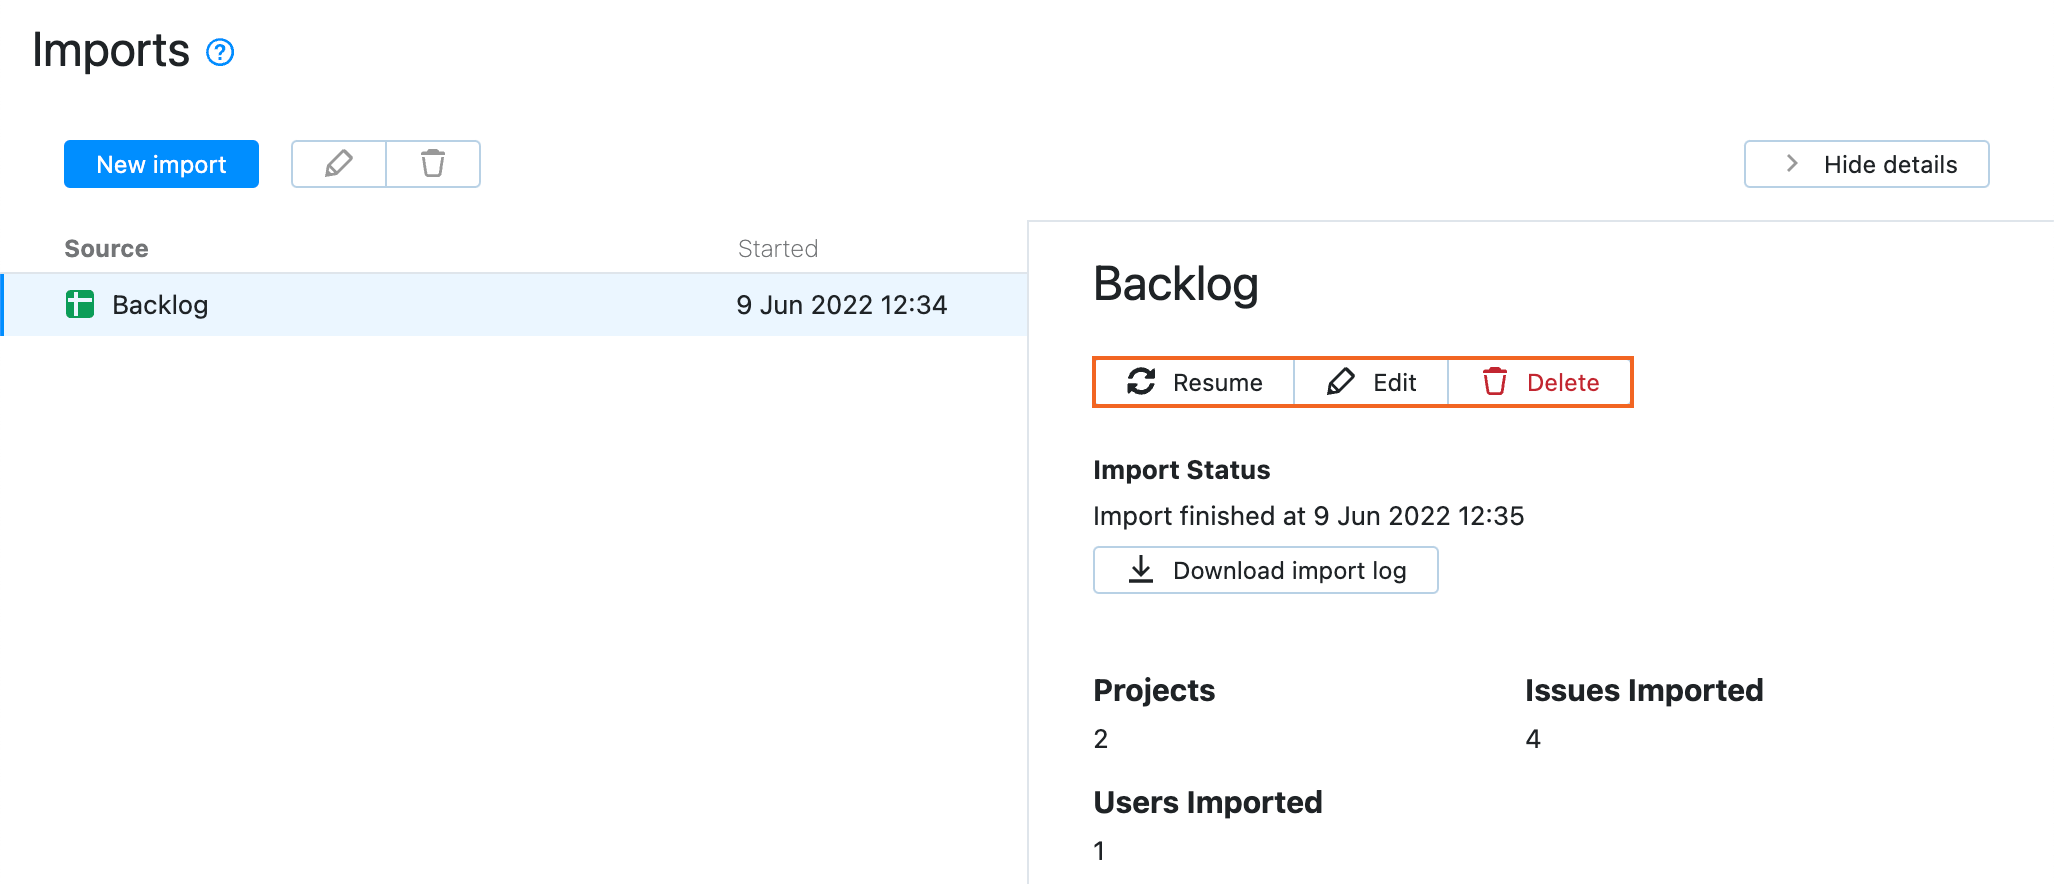
Task: Click the Download import log button
Action: pyautogui.click(x=1288, y=570)
